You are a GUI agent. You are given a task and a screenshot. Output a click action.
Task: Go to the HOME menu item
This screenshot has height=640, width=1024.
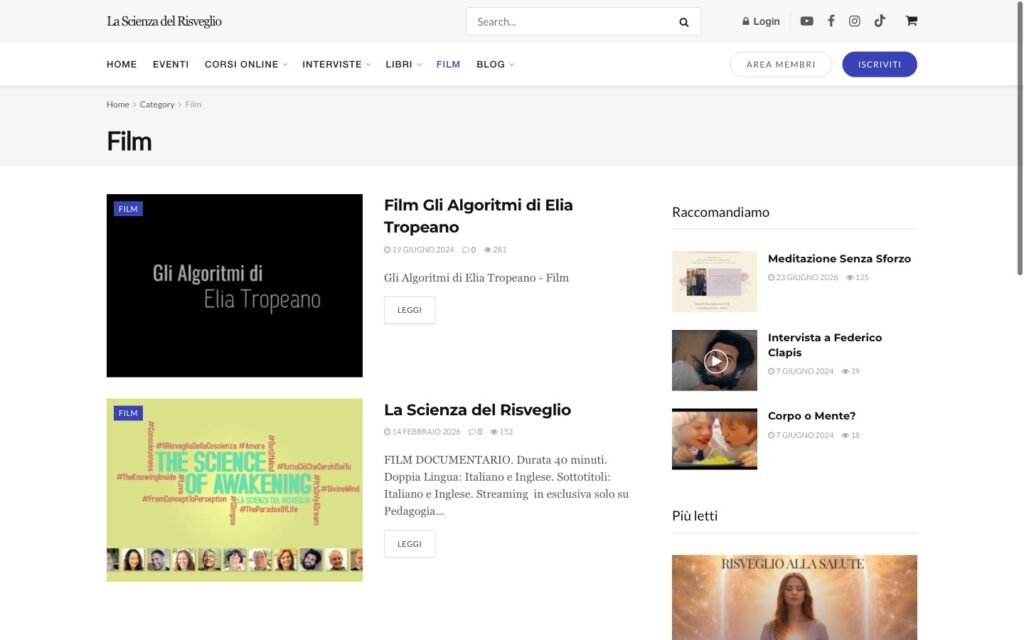(x=121, y=64)
